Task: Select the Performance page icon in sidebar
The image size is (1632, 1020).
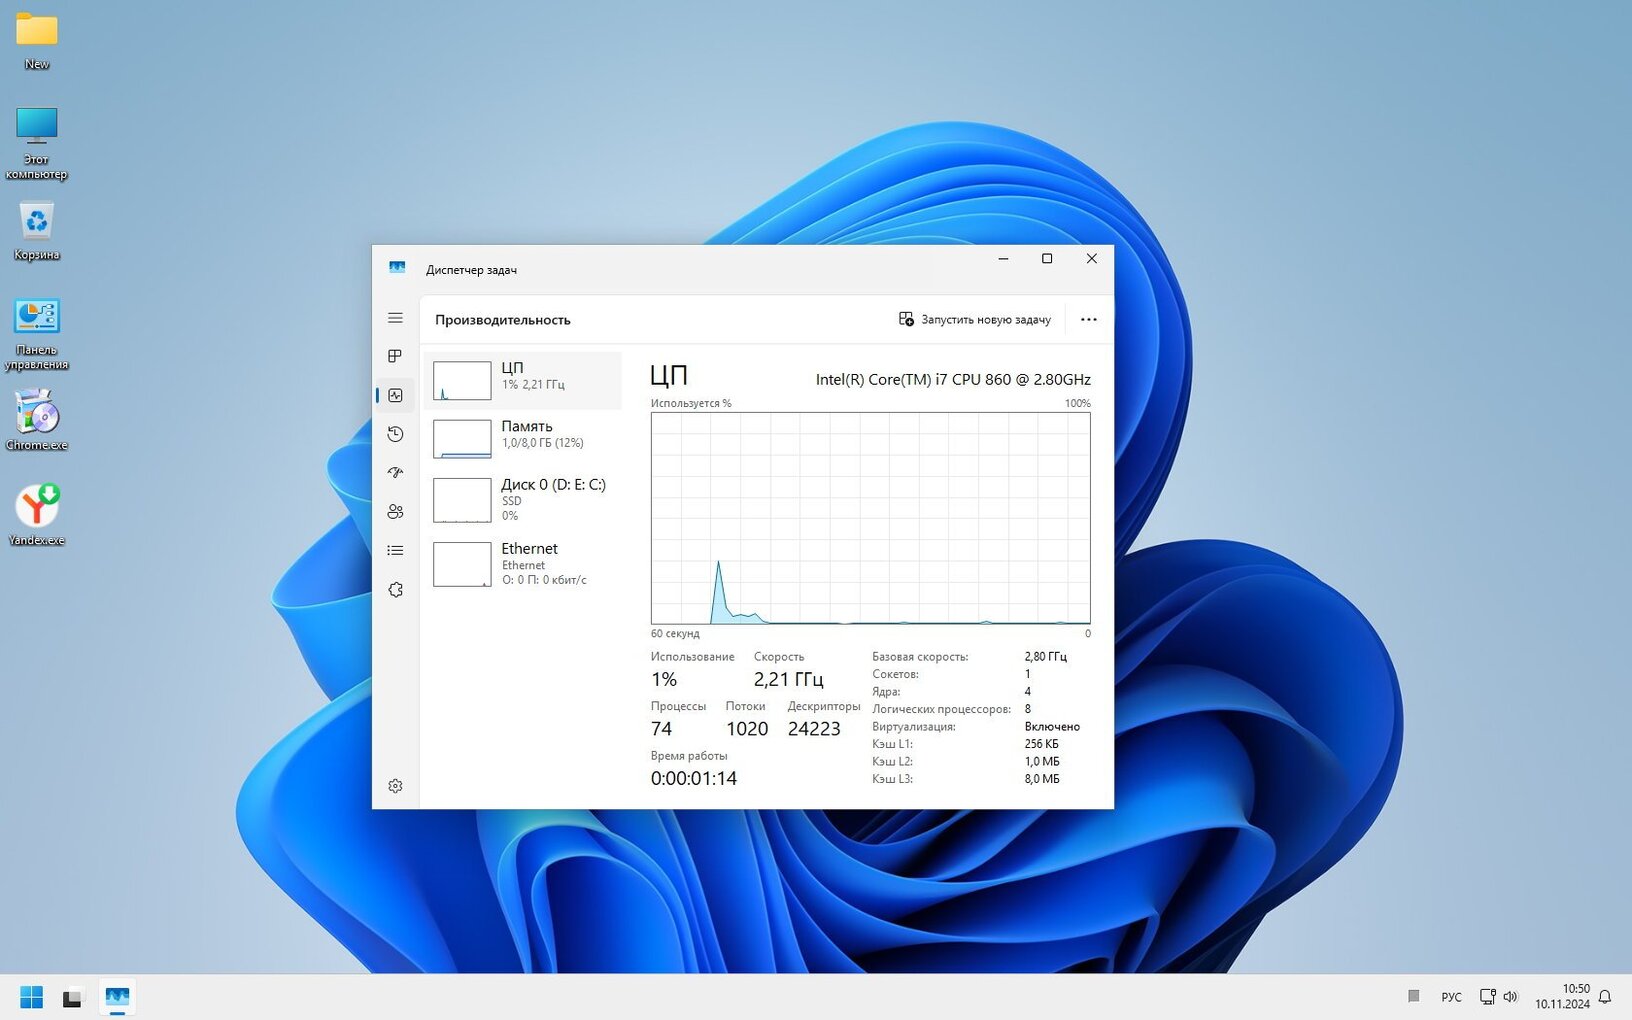Action: click(x=395, y=395)
